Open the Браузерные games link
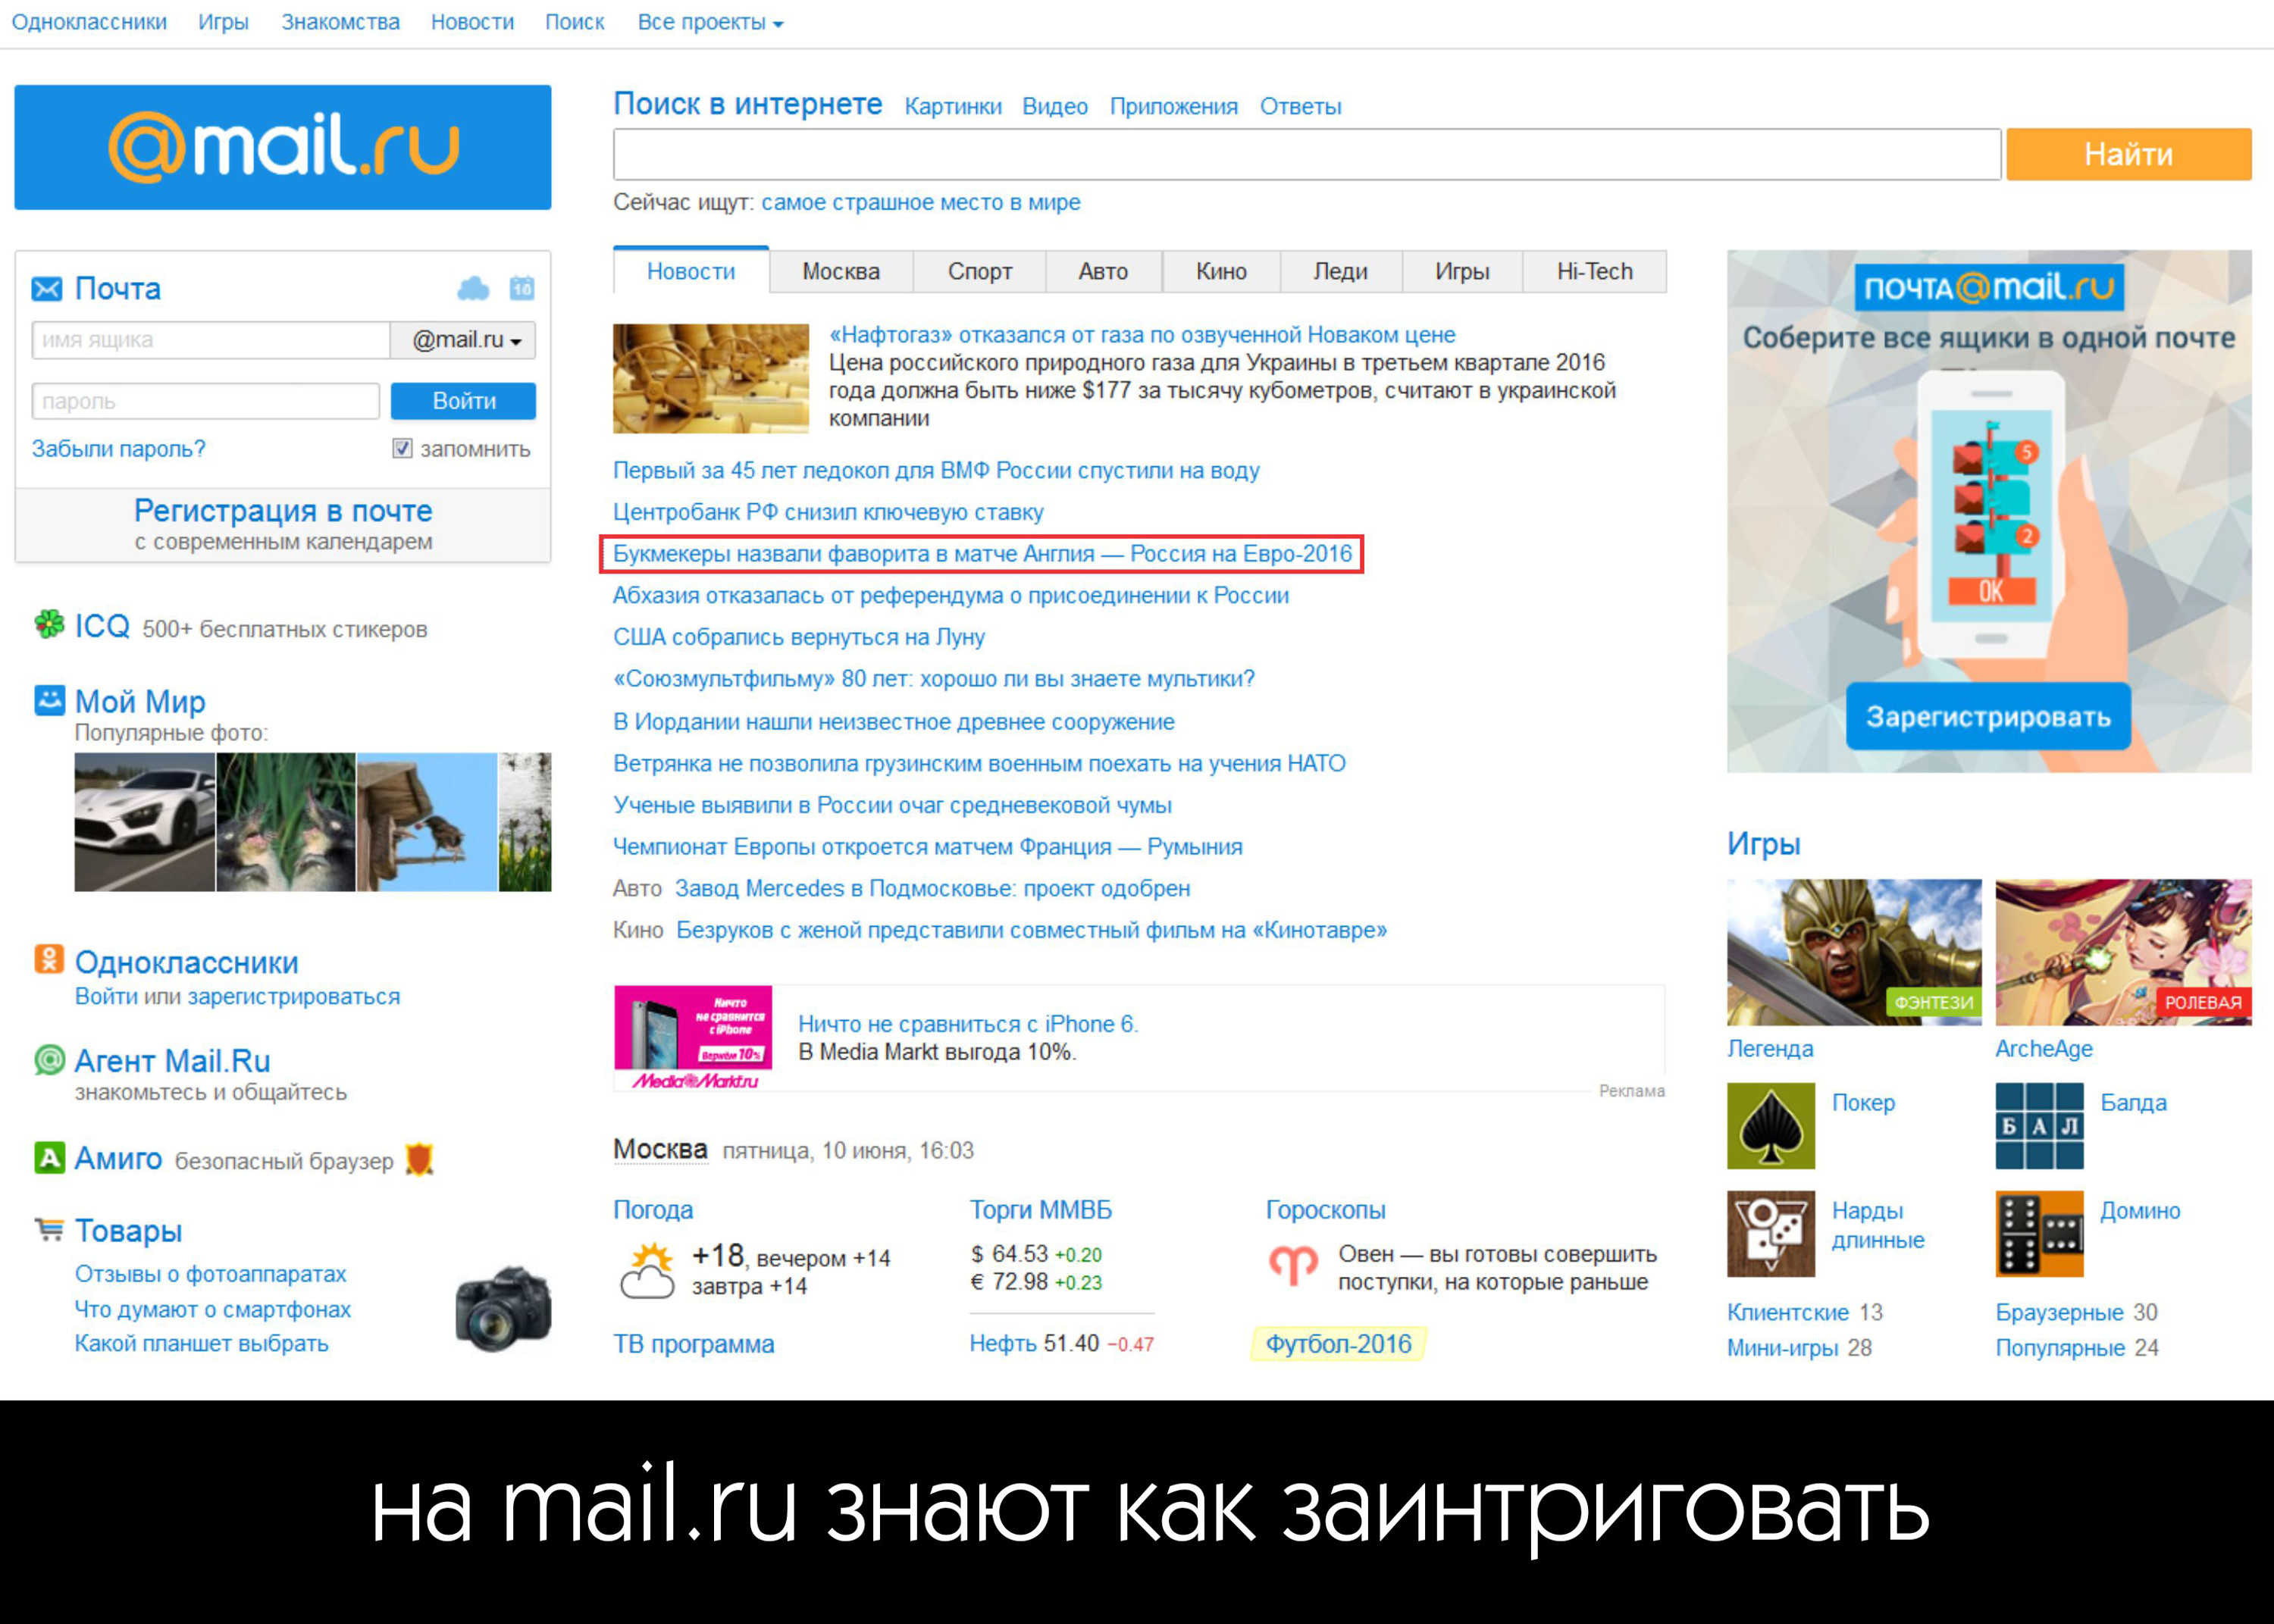The width and height of the screenshot is (2274, 1624). 2059,1311
